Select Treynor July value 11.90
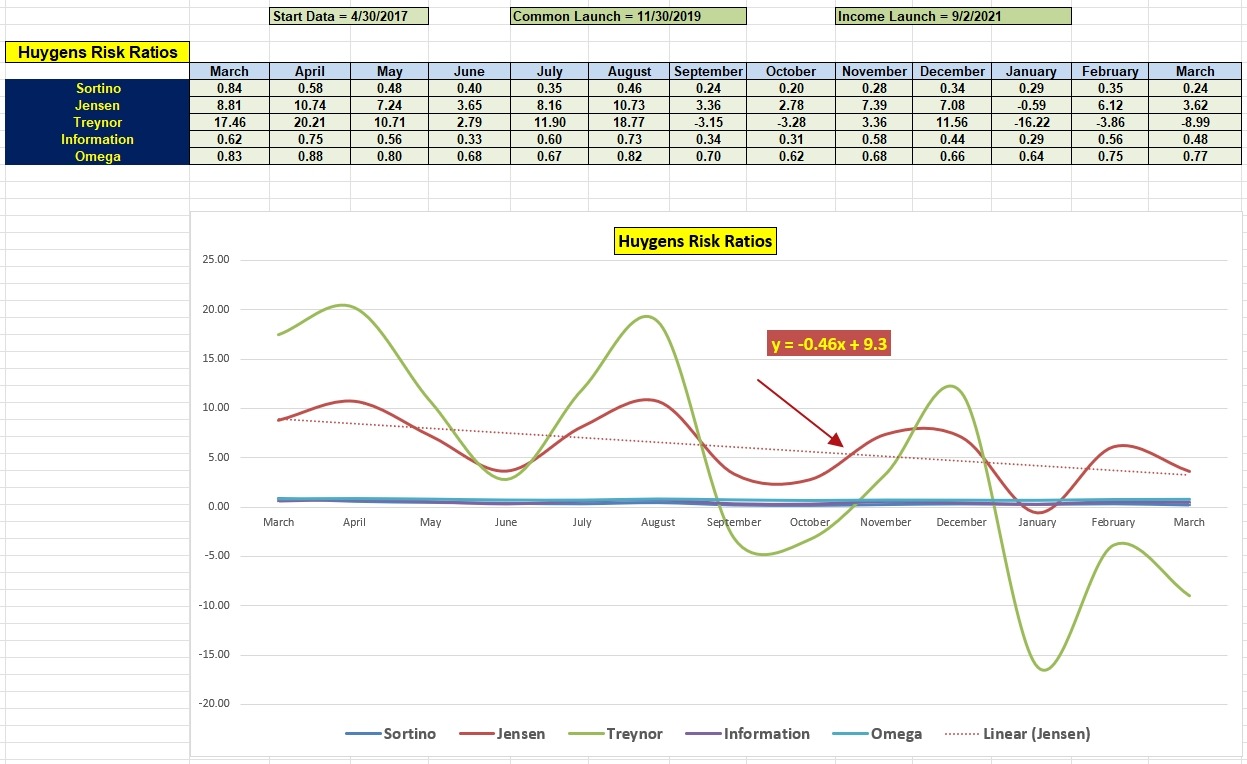The image size is (1247, 764). (549, 122)
